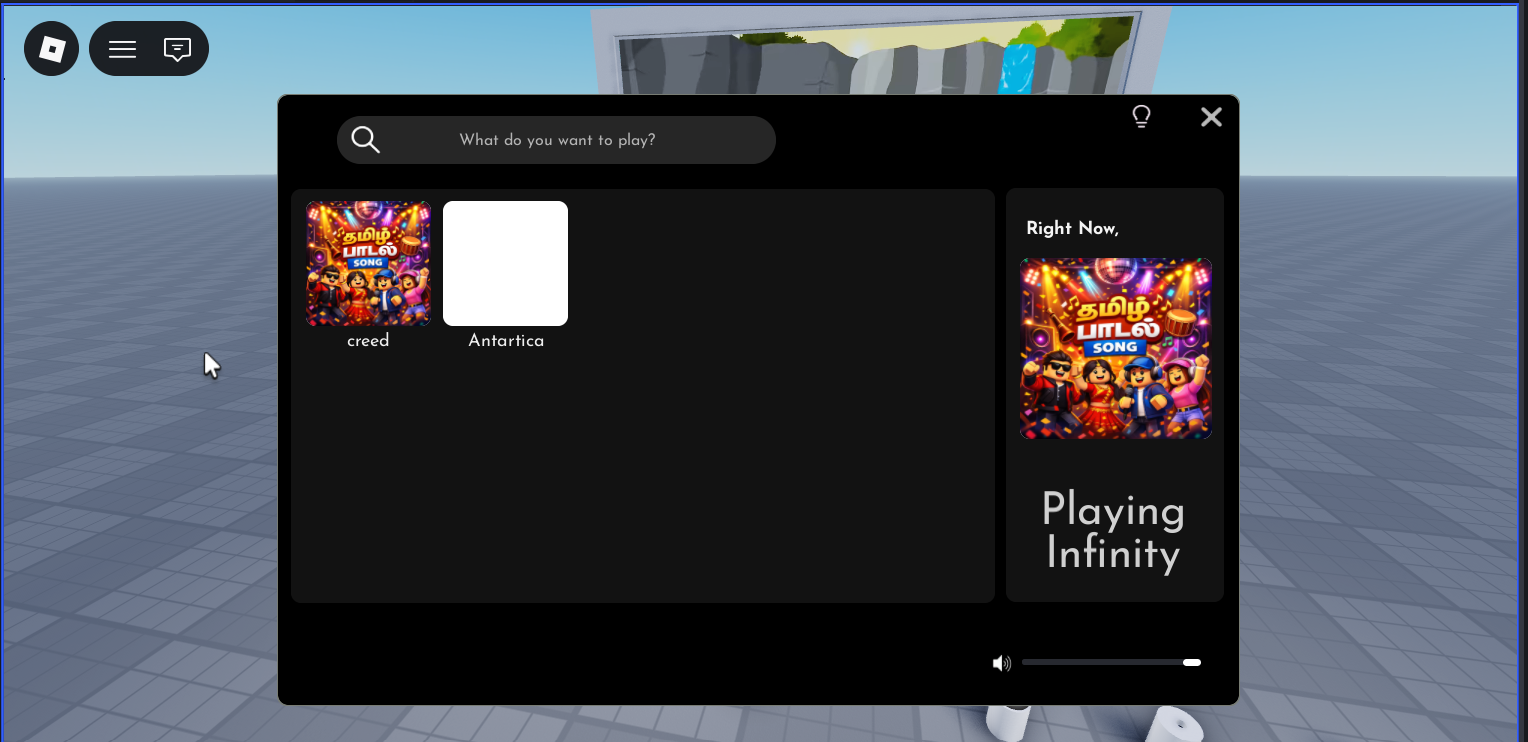Close the music player panel
The width and height of the screenshot is (1528, 742).
(1211, 117)
